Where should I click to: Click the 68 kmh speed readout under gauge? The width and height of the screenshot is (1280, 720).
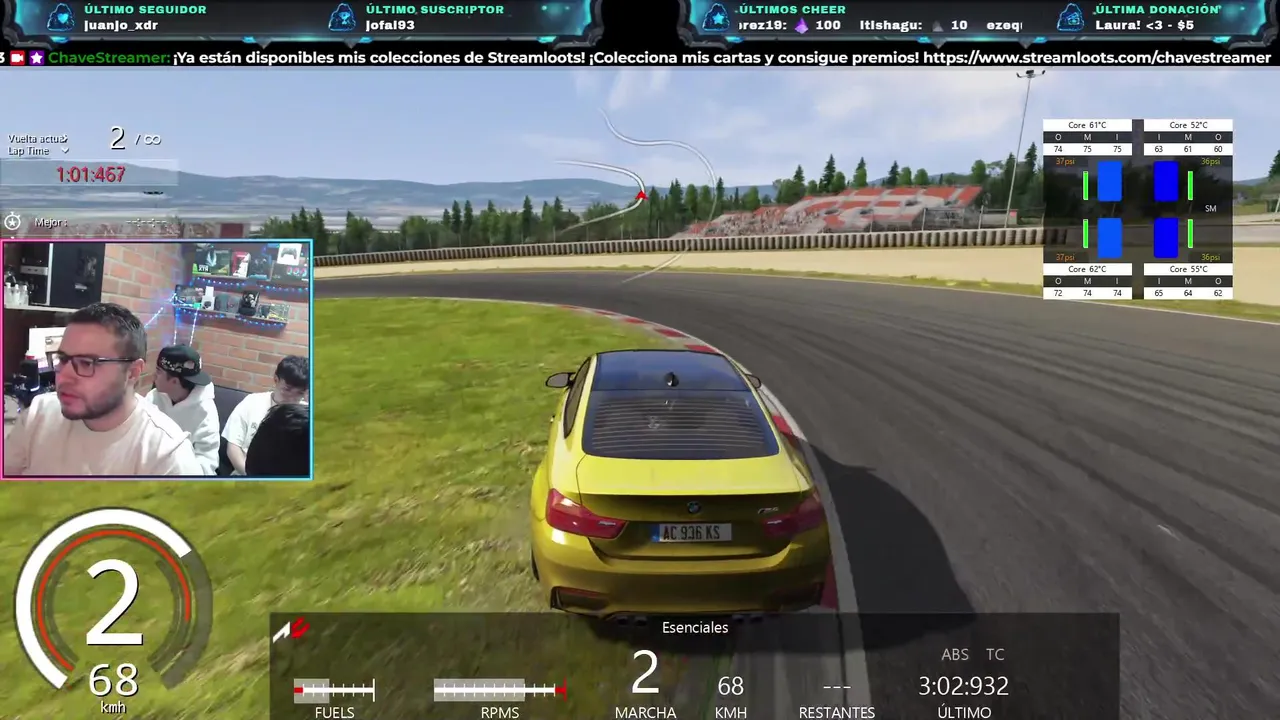click(x=112, y=682)
